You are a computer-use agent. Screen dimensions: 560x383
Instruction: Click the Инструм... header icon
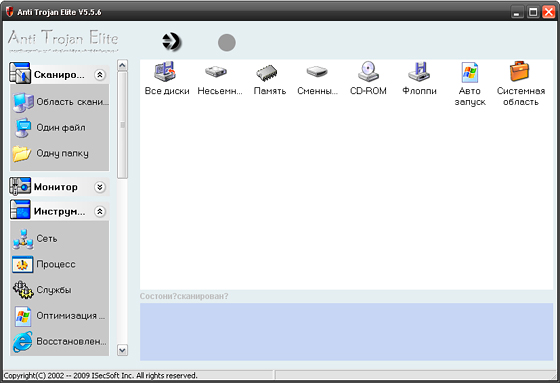[20, 209]
